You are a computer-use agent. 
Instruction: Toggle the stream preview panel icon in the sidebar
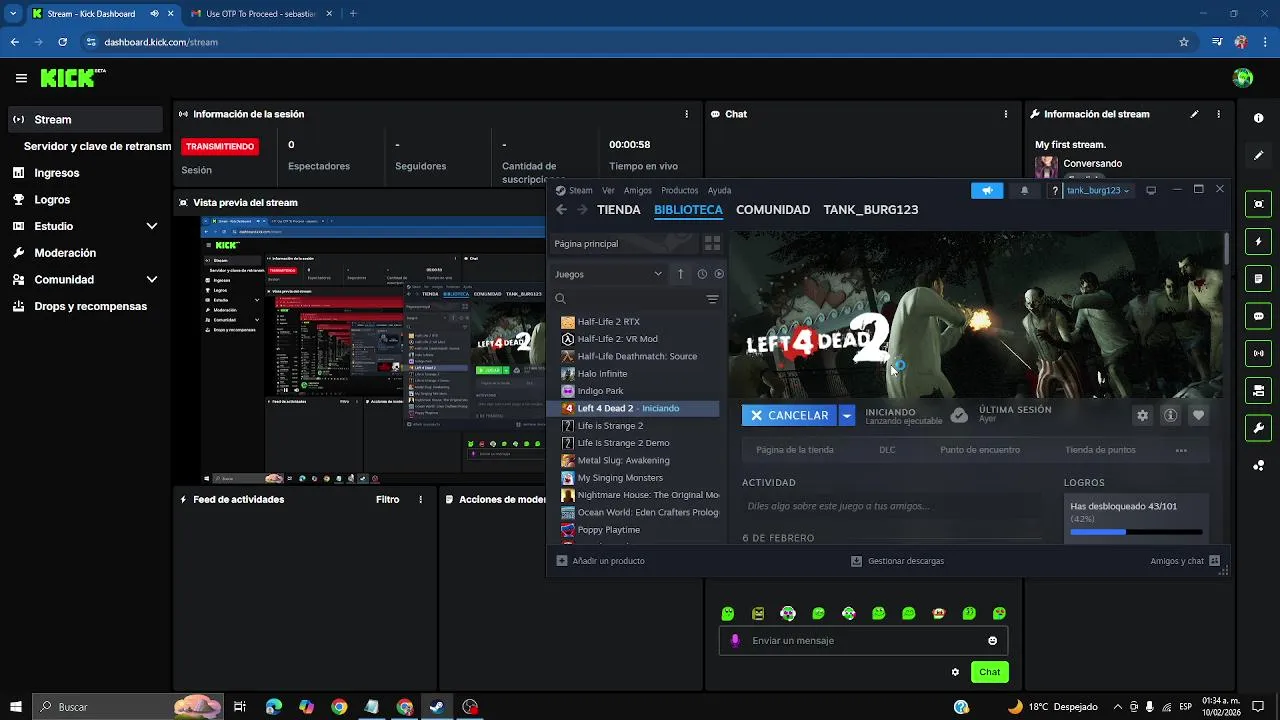[x=1258, y=204]
